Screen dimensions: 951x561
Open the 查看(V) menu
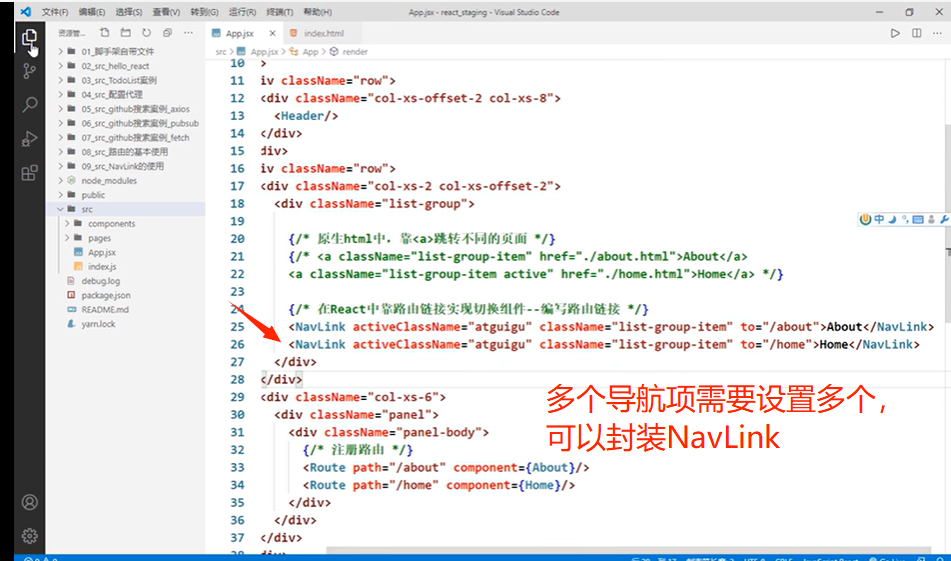[166, 12]
